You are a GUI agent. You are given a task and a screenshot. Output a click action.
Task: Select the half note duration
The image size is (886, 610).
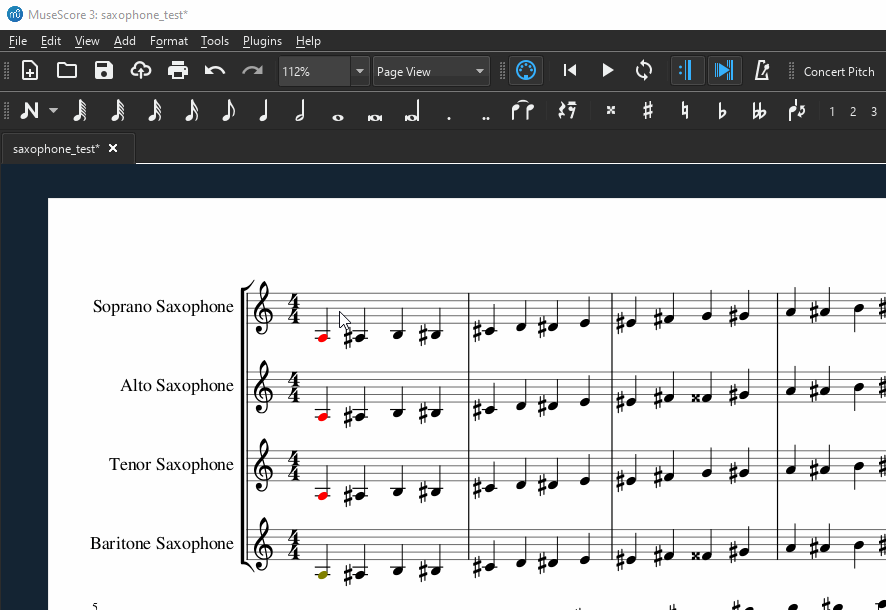tap(300, 111)
